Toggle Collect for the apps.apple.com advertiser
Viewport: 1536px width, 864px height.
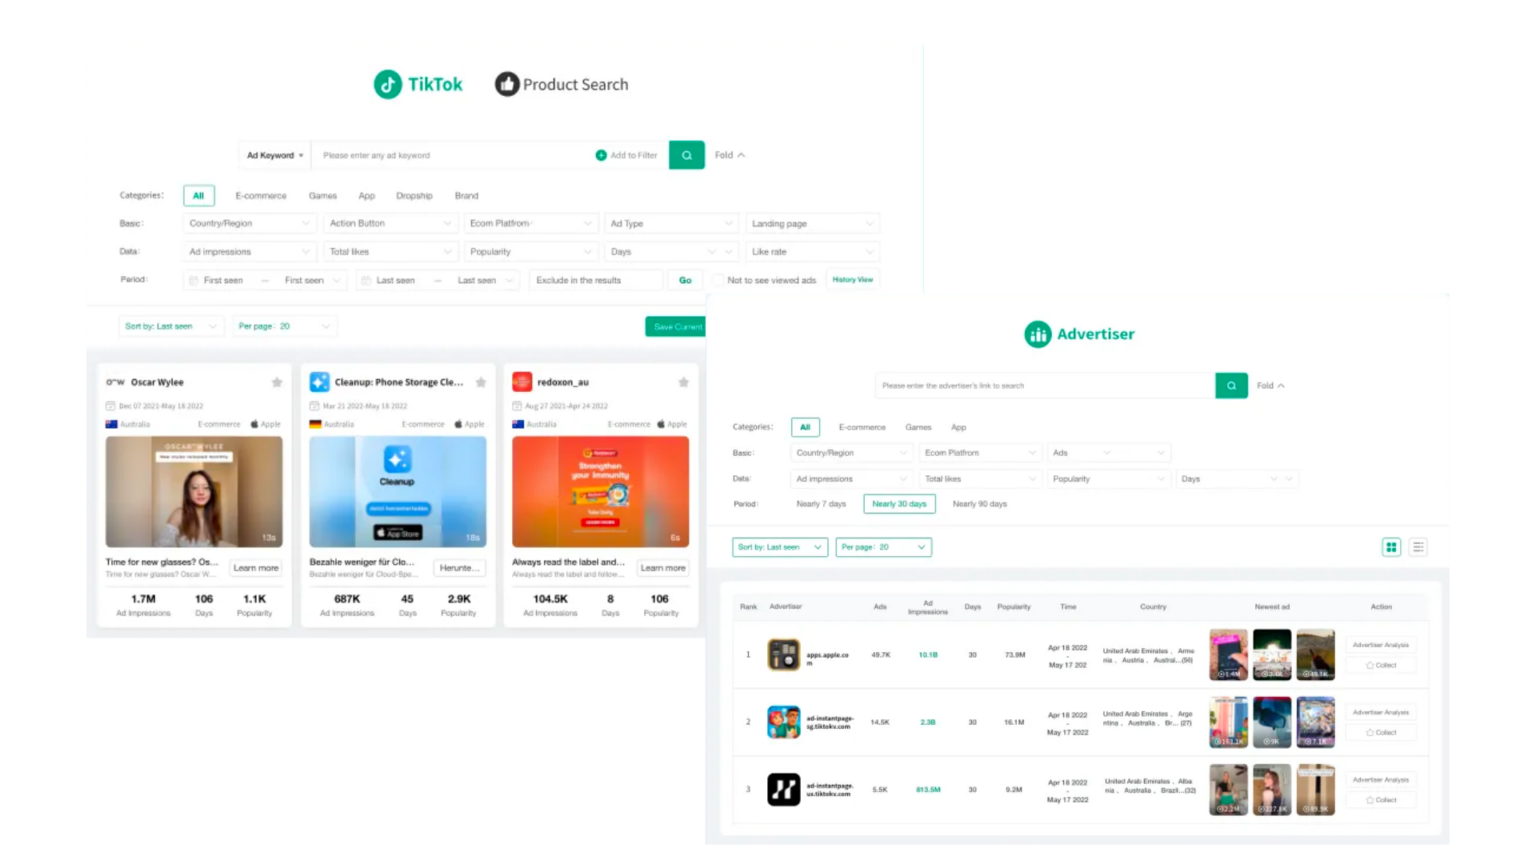pyautogui.click(x=1381, y=665)
